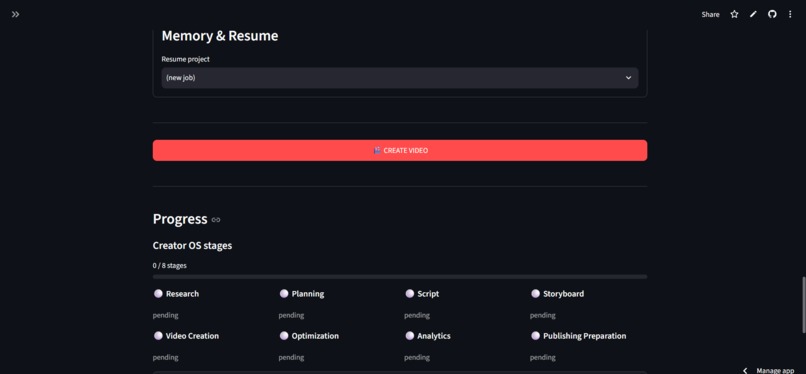This screenshot has height=374, width=806.
Task: Click pending status under Publishing Preparation
Action: (543, 358)
